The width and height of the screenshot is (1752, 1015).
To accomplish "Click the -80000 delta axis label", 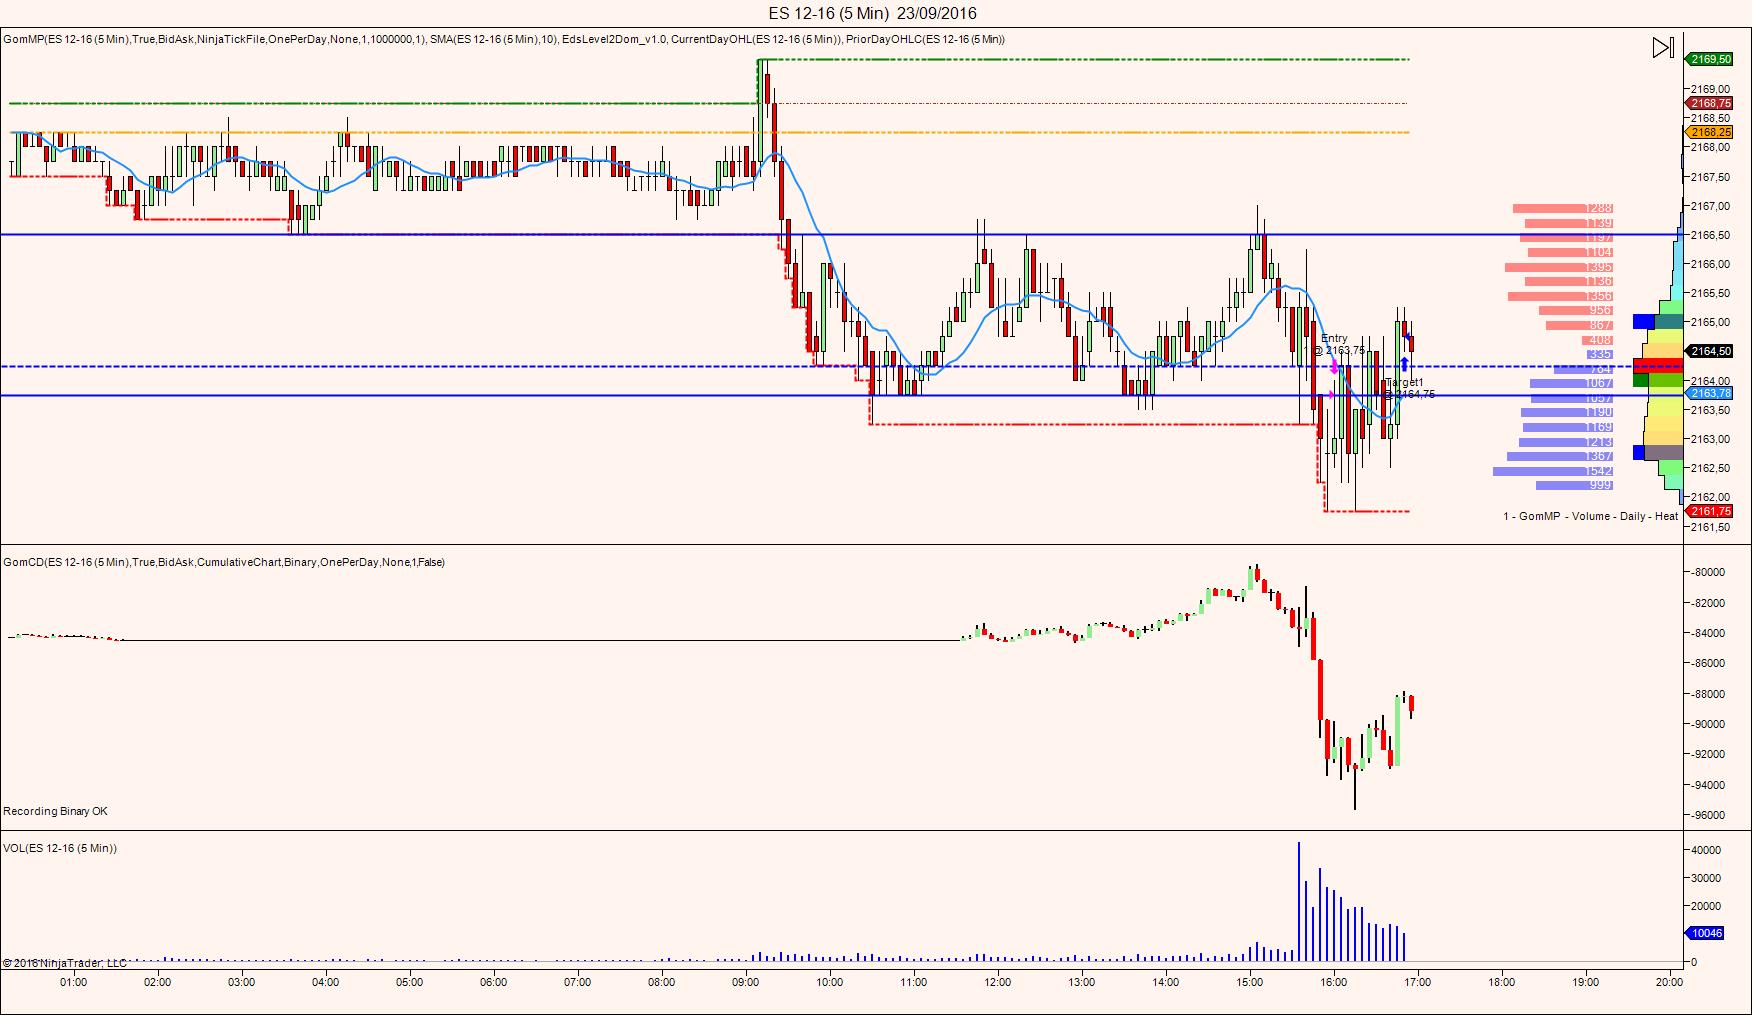I will [1707, 572].
